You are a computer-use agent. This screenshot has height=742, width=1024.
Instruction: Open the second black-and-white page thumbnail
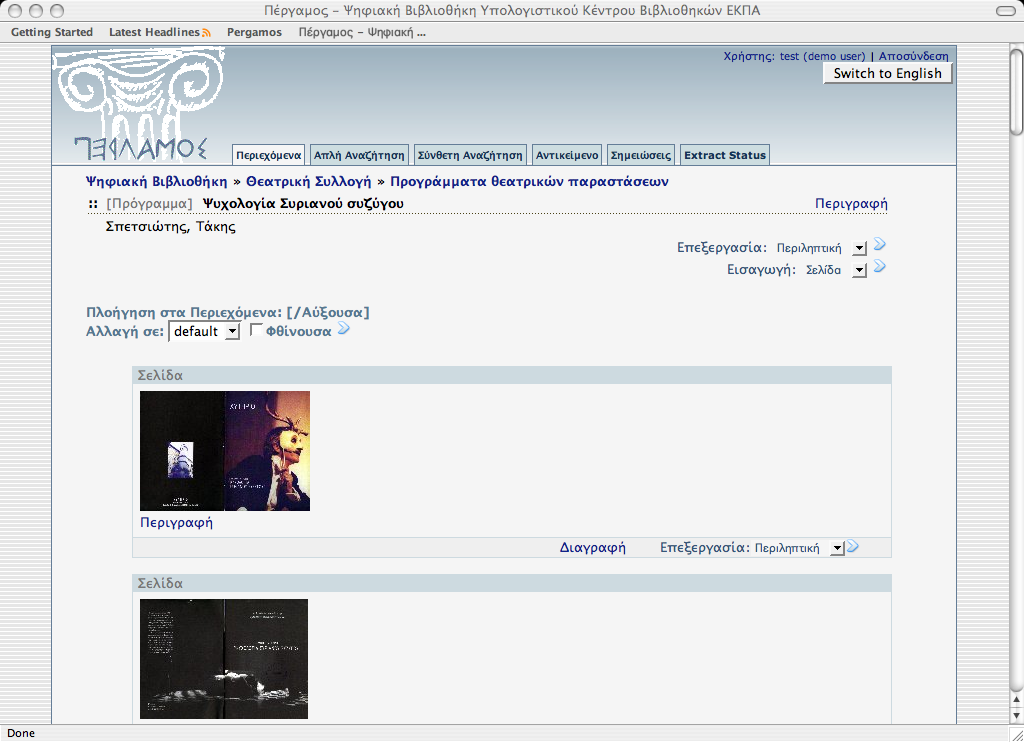point(223,658)
